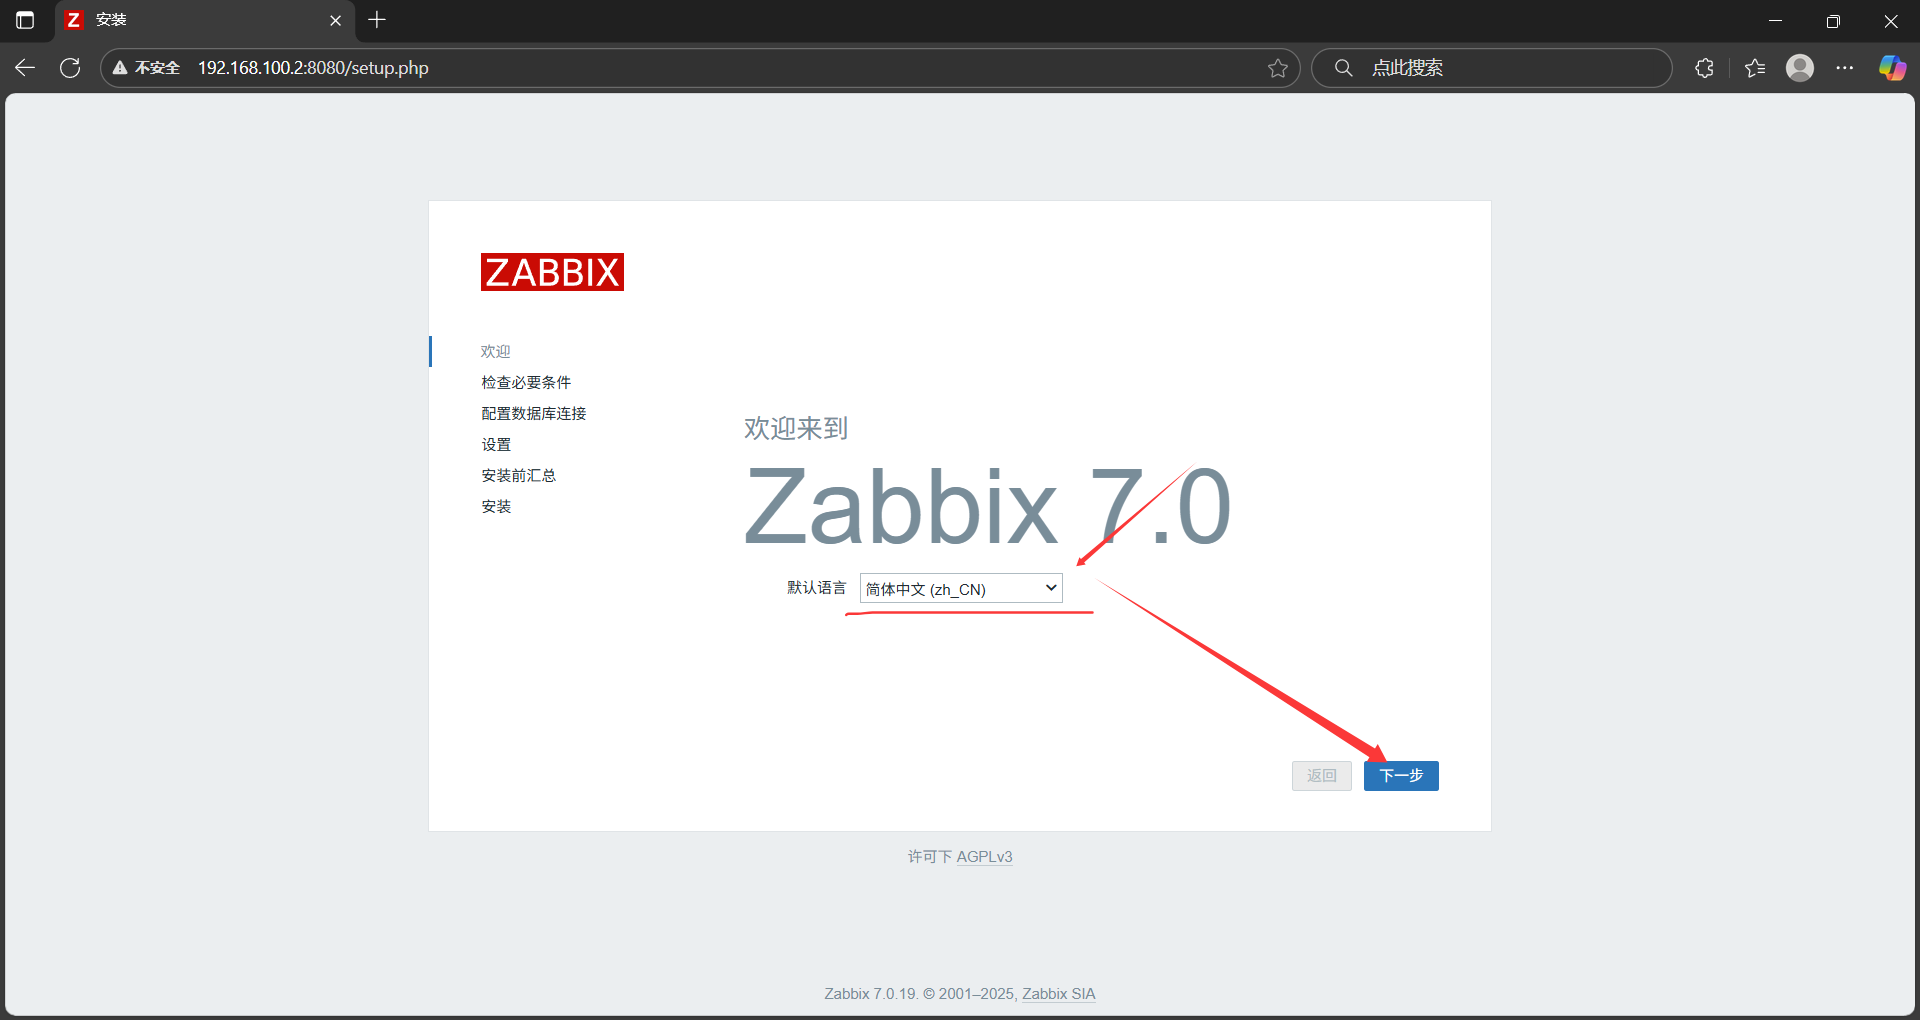The width and height of the screenshot is (1920, 1020).
Task: Open a new browser tab
Action: (x=377, y=20)
